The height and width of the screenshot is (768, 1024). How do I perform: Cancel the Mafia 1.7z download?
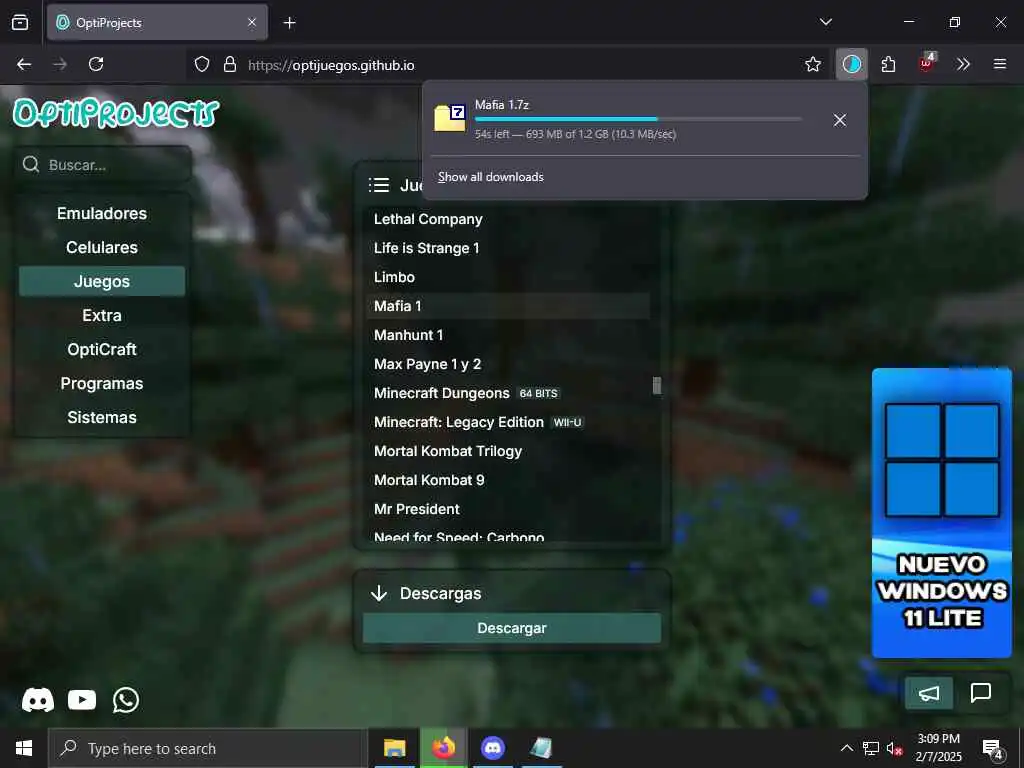pyautogui.click(x=840, y=120)
